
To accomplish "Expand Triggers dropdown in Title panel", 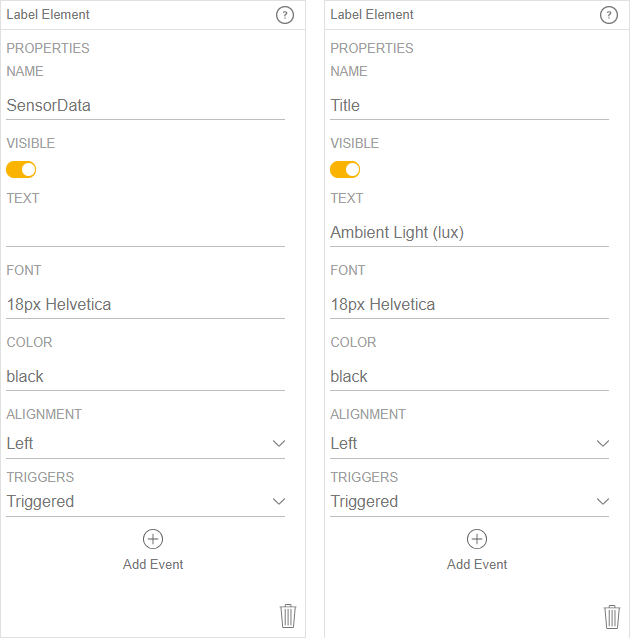I will [x=469, y=501].
